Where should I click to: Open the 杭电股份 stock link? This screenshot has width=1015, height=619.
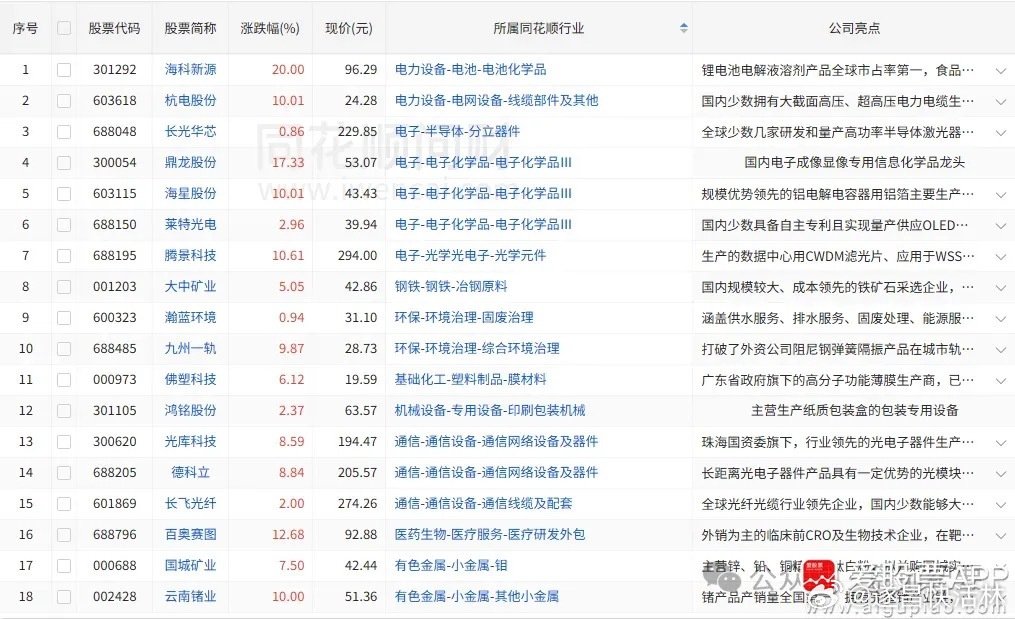[190, 100]
